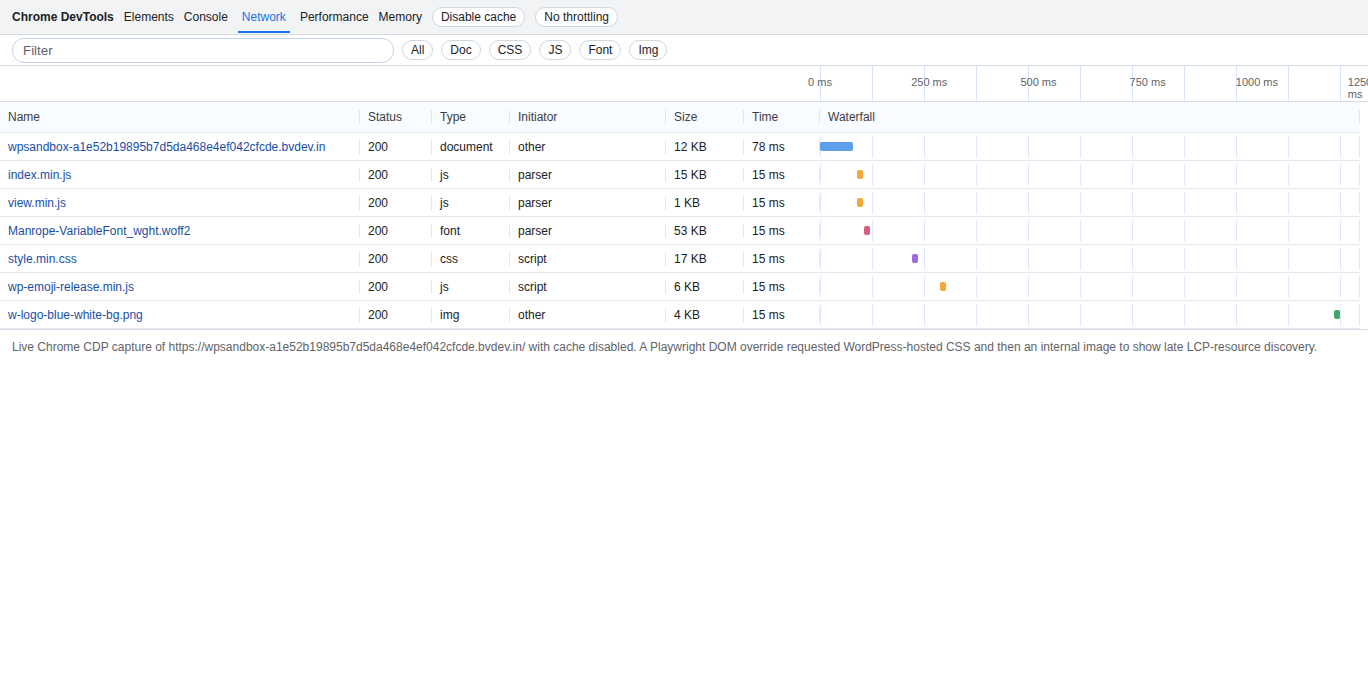The height and width of the screenshot is (700, 1368).
Task: Click the 750 ms timeline label
Action: 1148,82
